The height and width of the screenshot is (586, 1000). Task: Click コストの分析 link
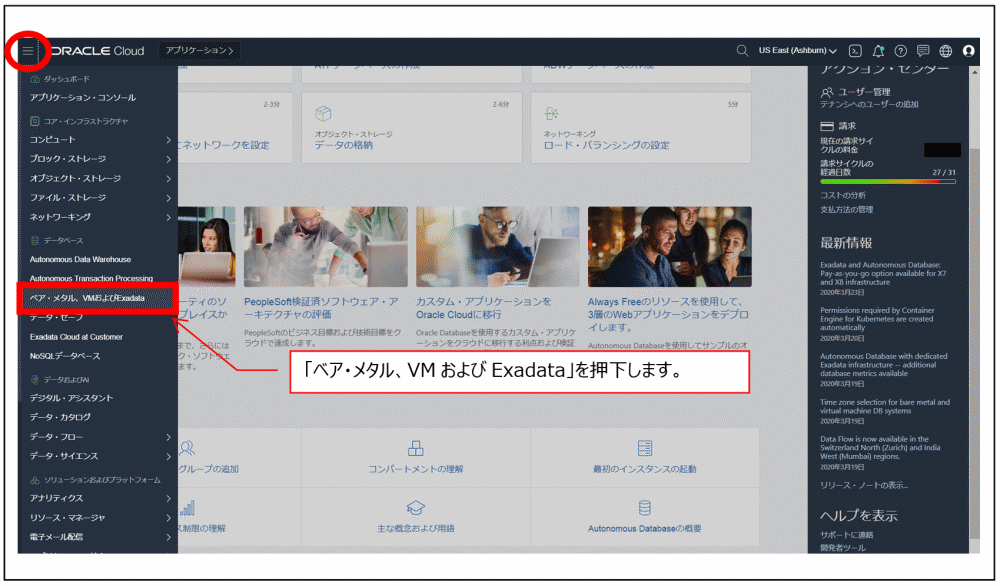point(842,195)
